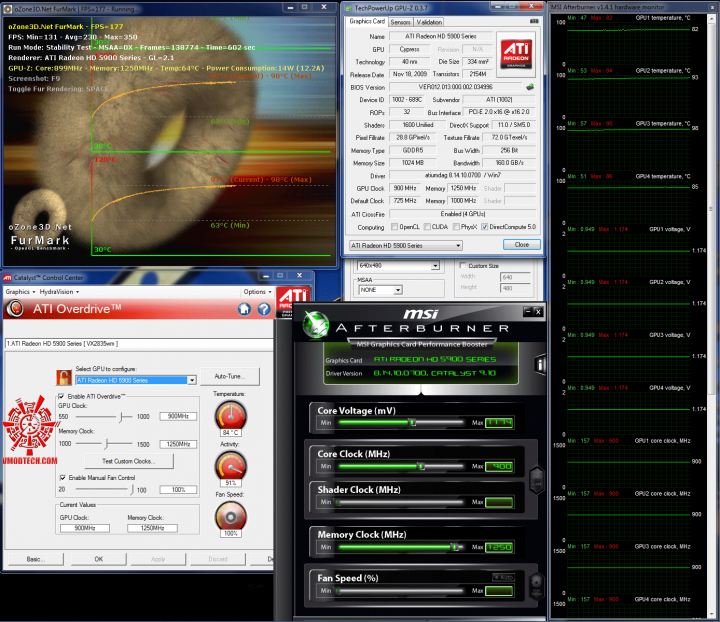Open the GPU-Z card selection dropdown

tap(405, 246)
